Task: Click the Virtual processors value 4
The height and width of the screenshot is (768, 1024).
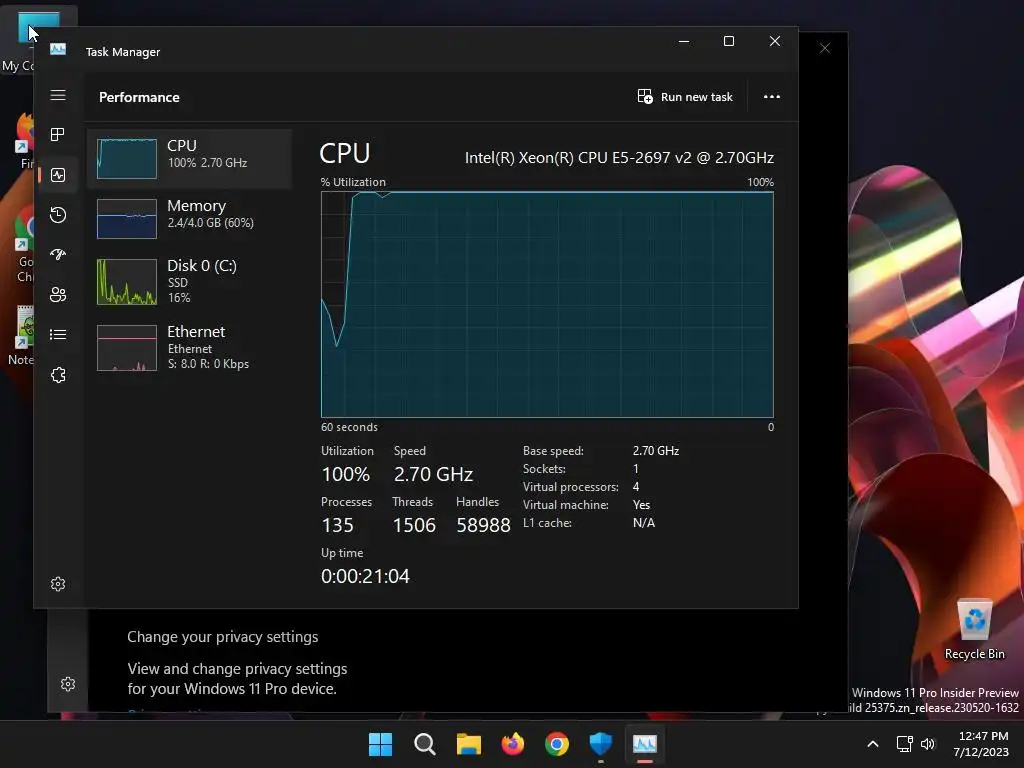Action: [x=635, y=487]
